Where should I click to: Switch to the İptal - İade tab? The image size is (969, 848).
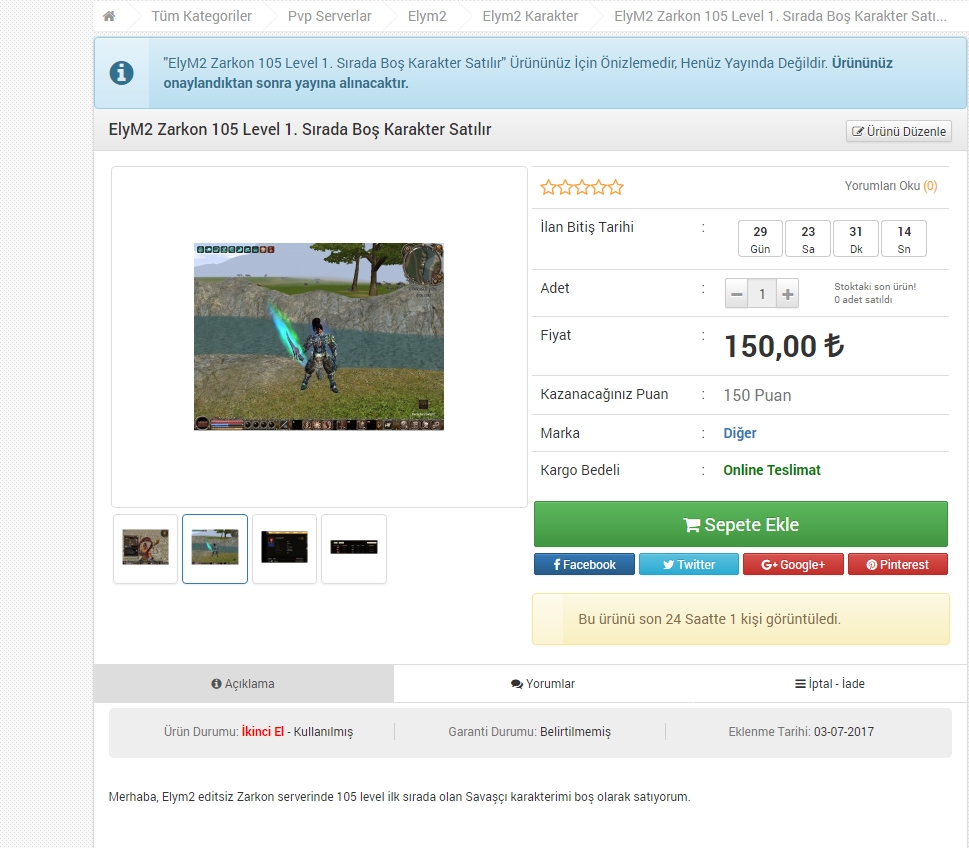click(830, 684)
